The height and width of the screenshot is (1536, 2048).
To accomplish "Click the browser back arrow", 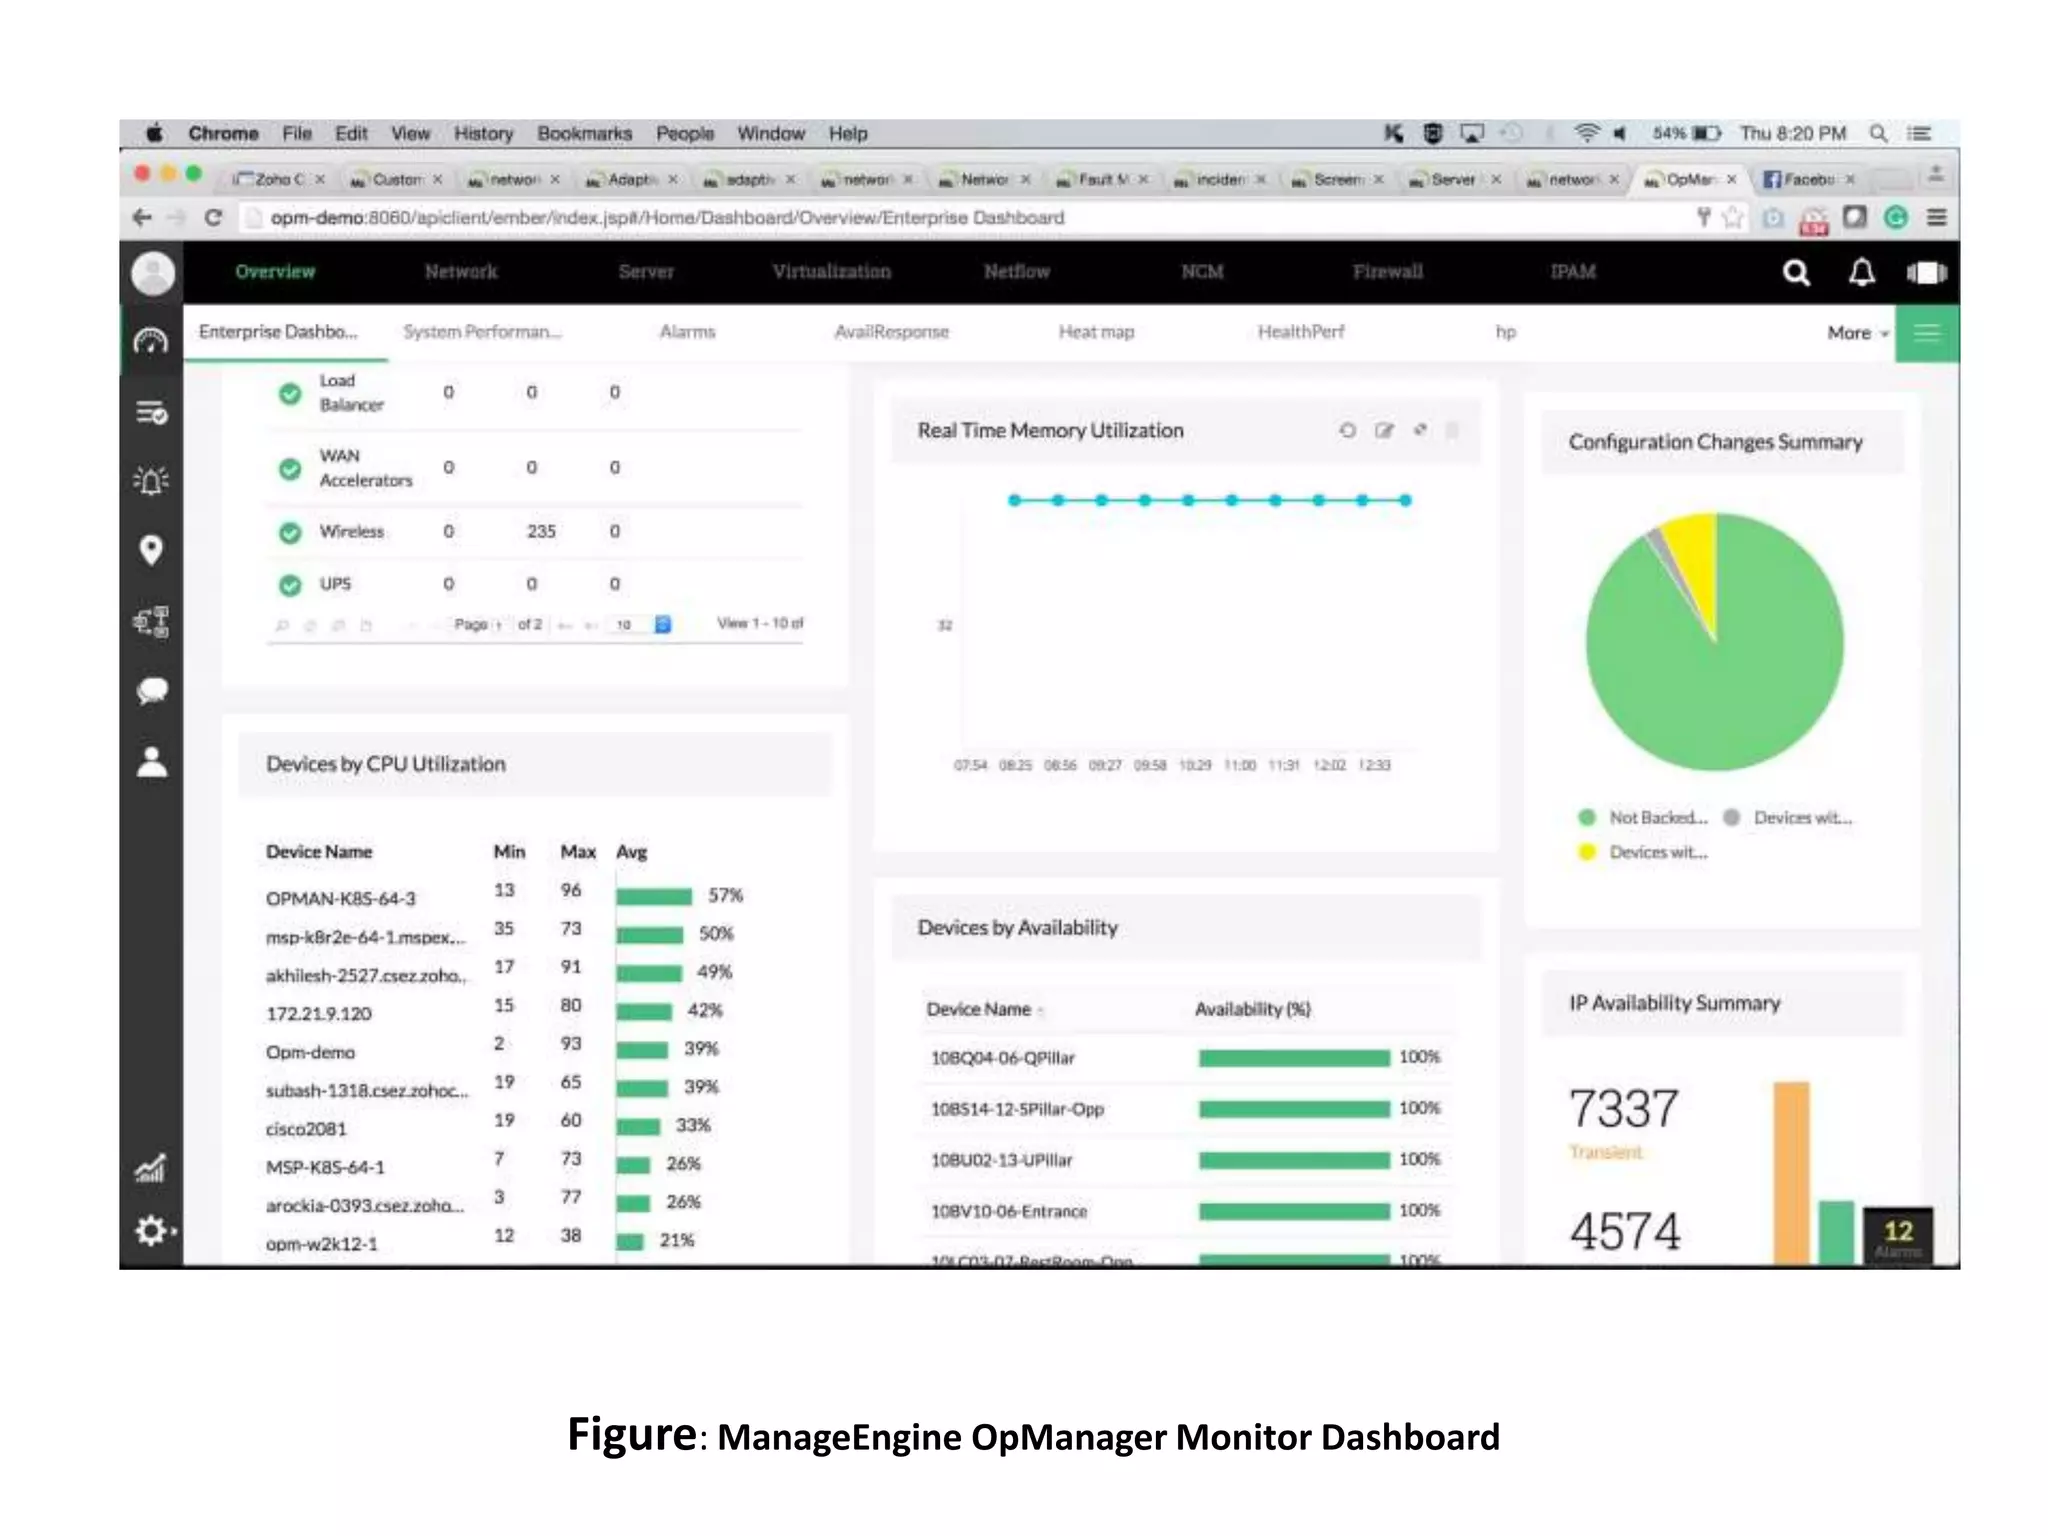I will 143,217.
